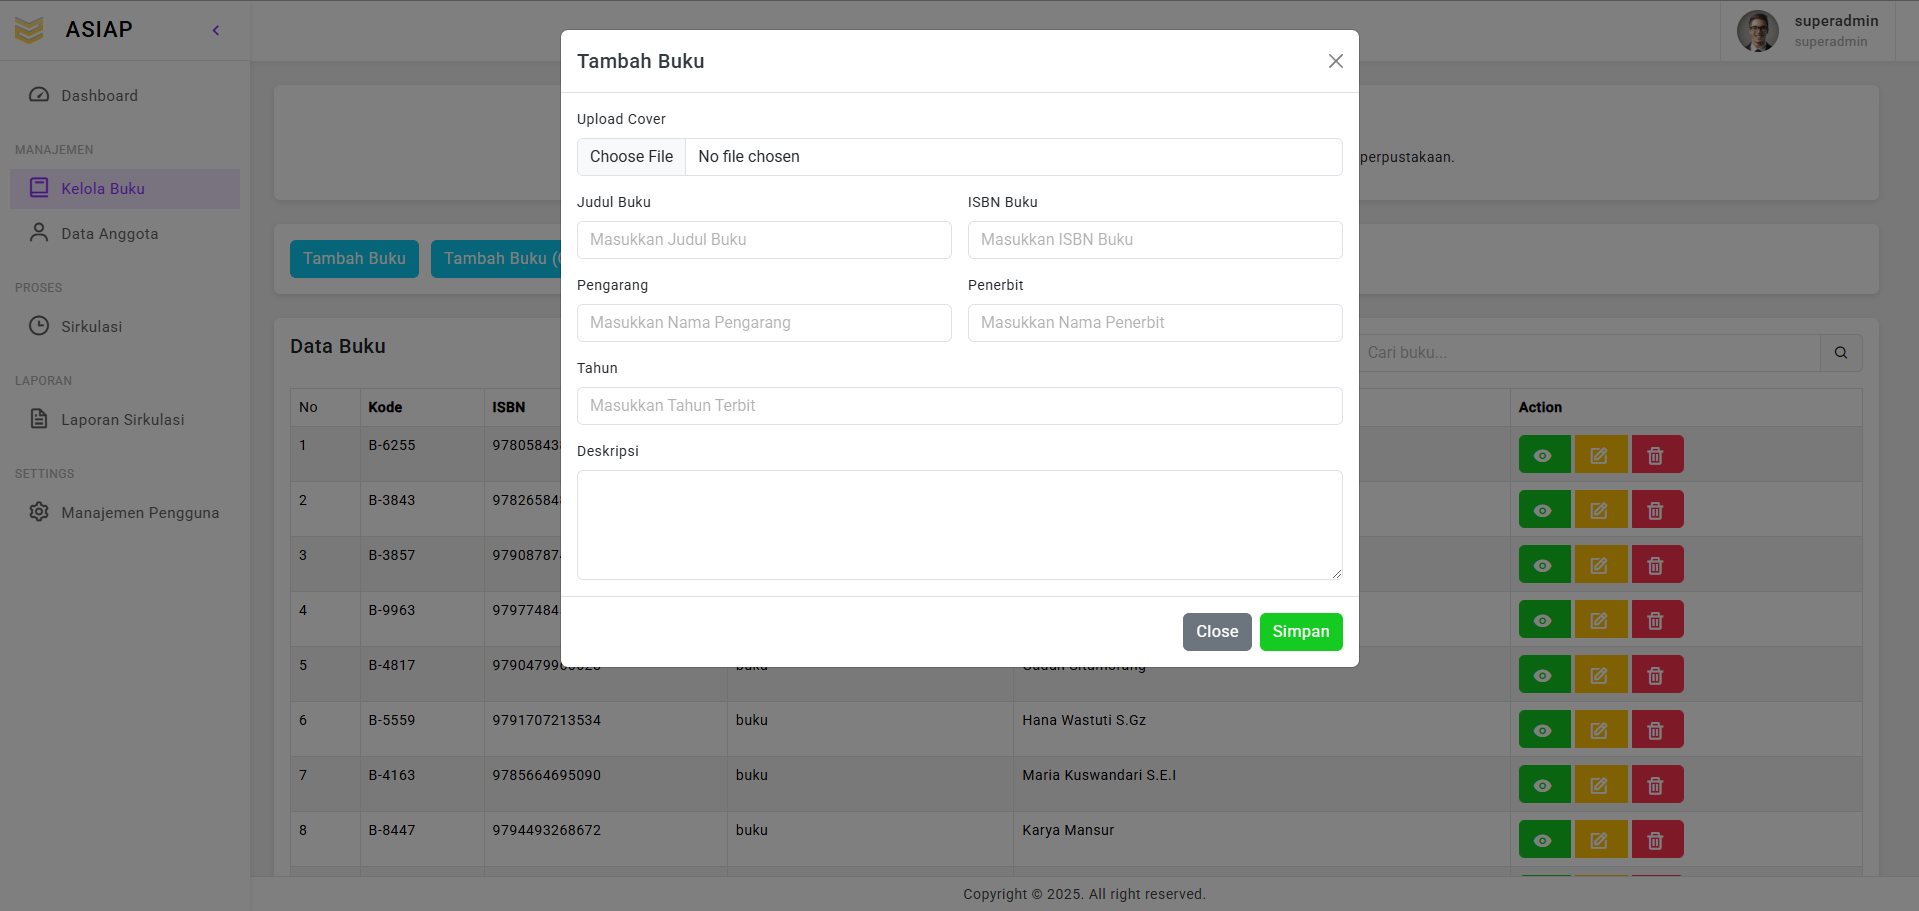The image size is (1919, 911).
Task: Open Dashboard from the sidebar
Action: (x=99, y=96)
